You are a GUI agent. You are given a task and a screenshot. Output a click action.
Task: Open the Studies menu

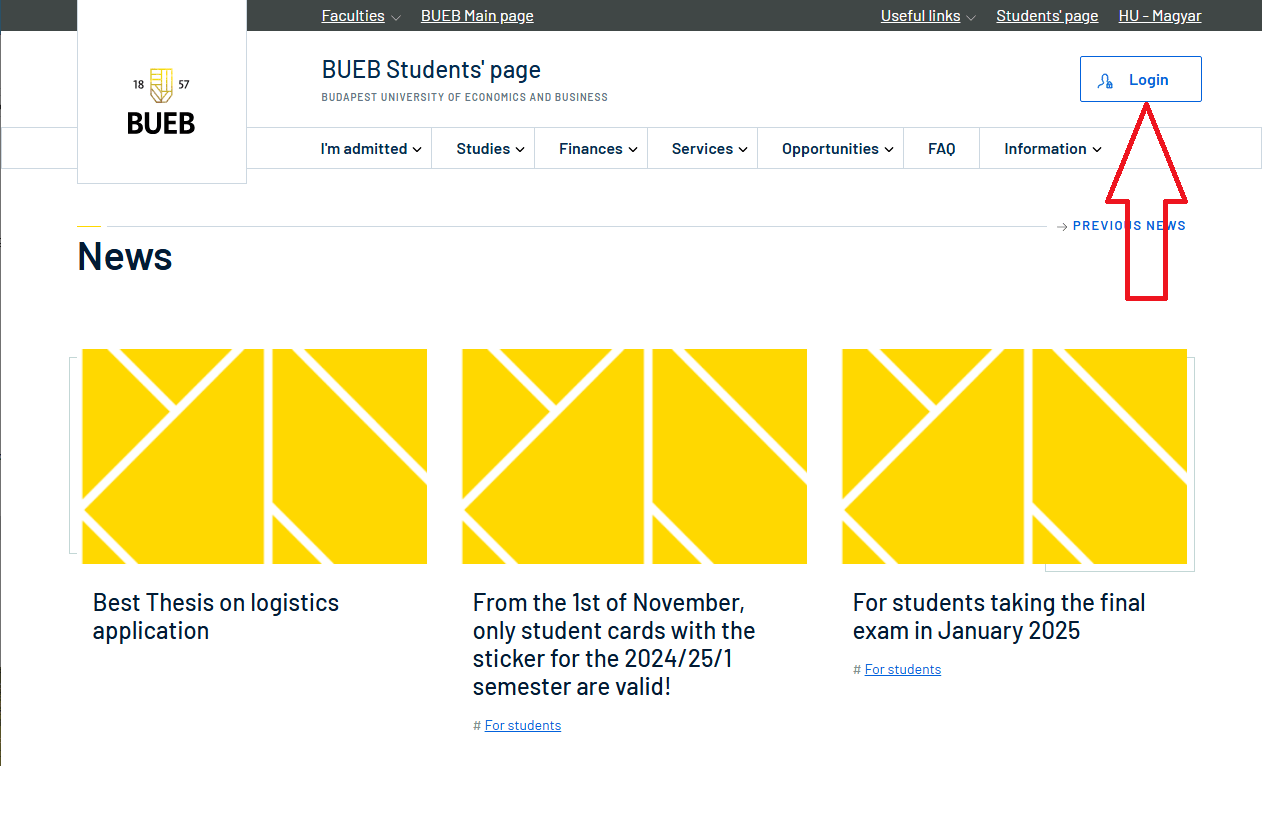(x=490, y=149)
